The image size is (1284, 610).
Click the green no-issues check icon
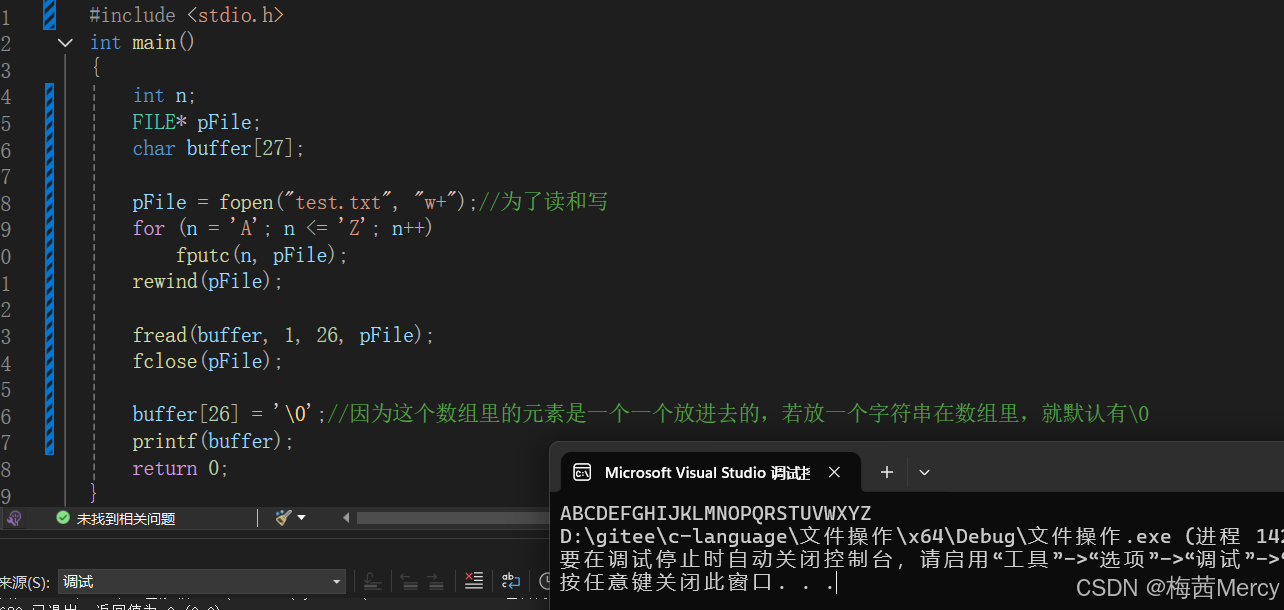pos(63,518)
